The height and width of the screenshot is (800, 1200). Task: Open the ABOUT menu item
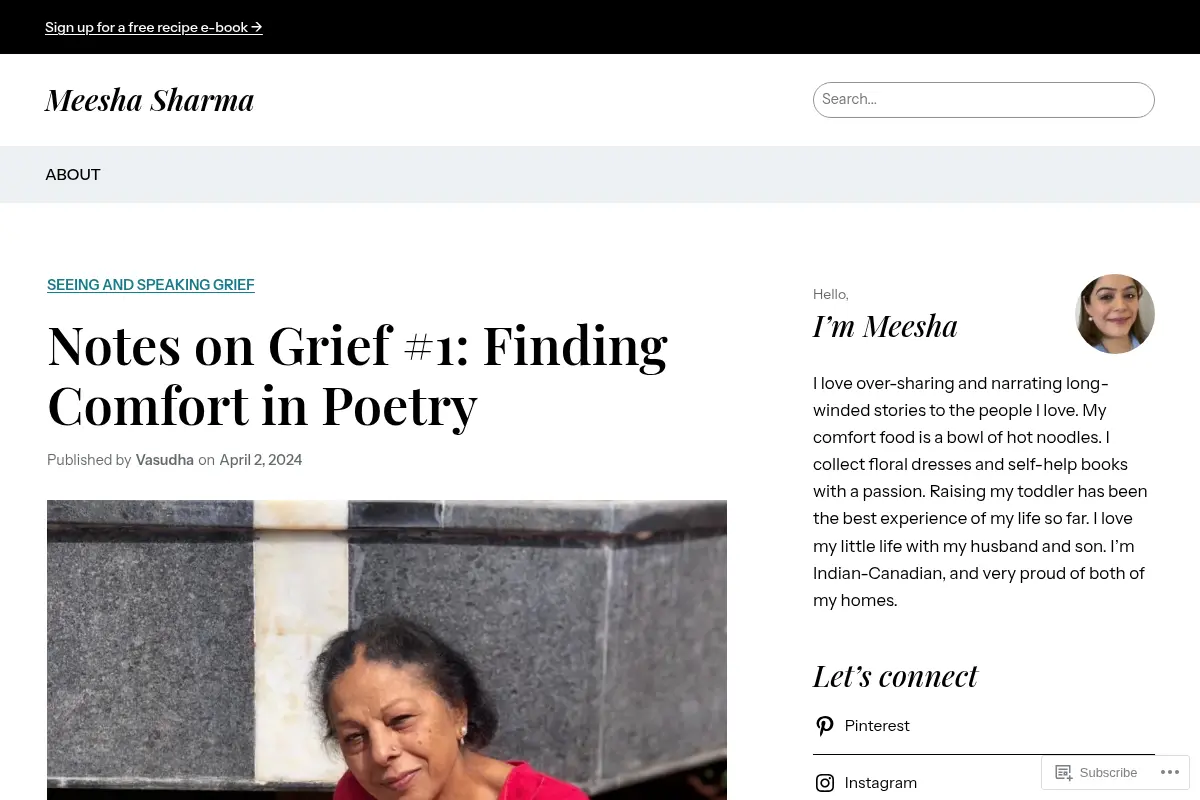(x=73, y=174)
